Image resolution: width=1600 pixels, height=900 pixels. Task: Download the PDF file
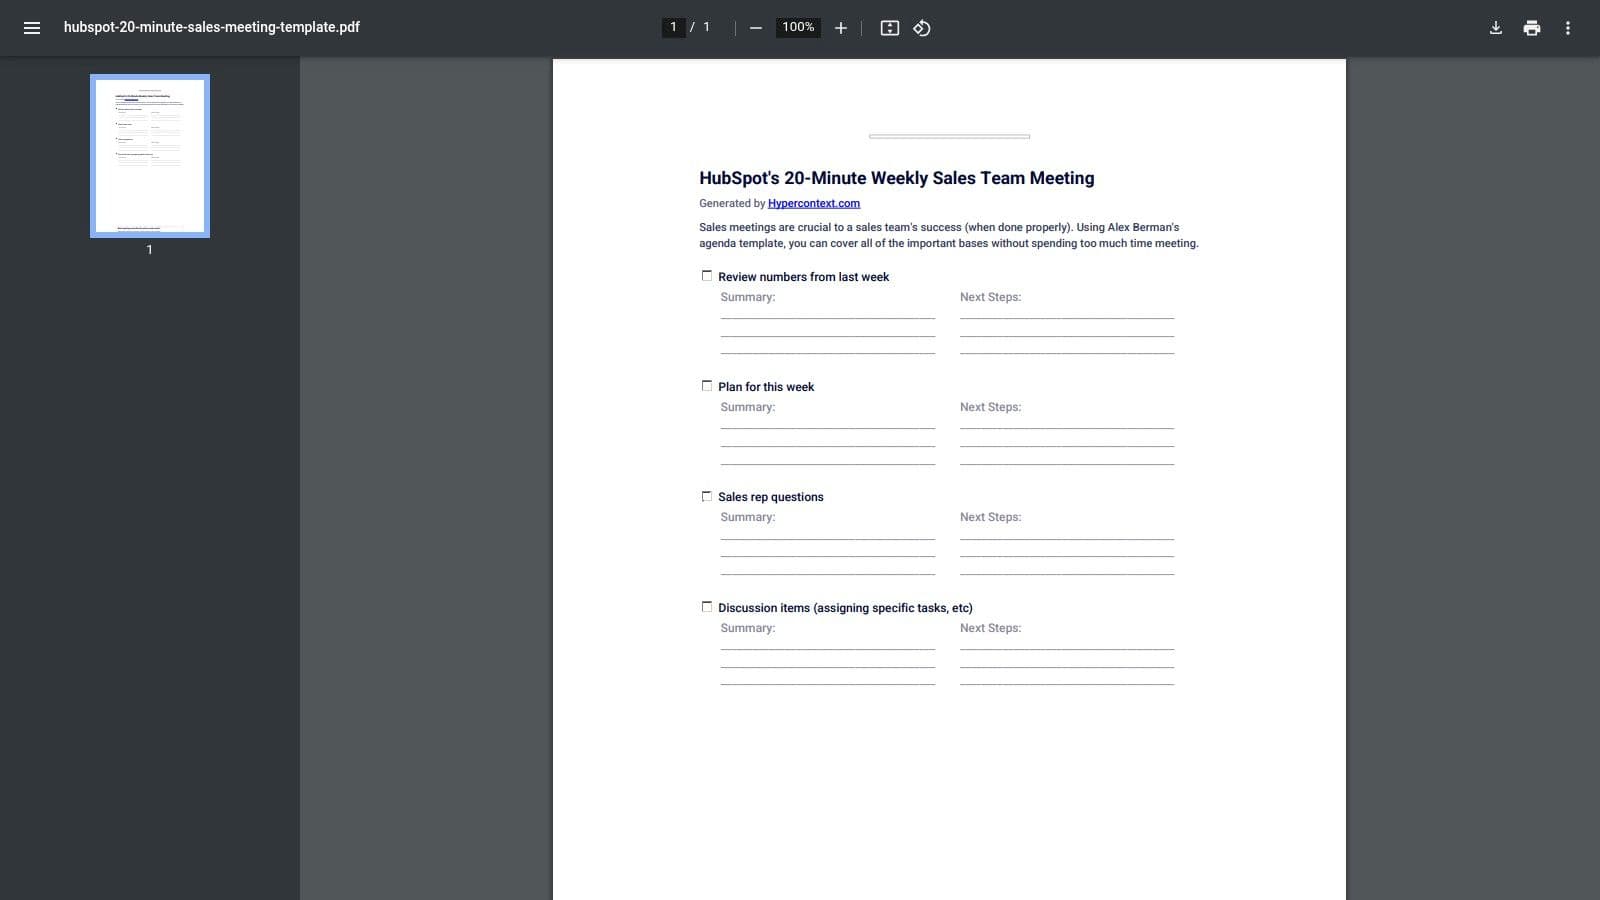coord(1495,28)
